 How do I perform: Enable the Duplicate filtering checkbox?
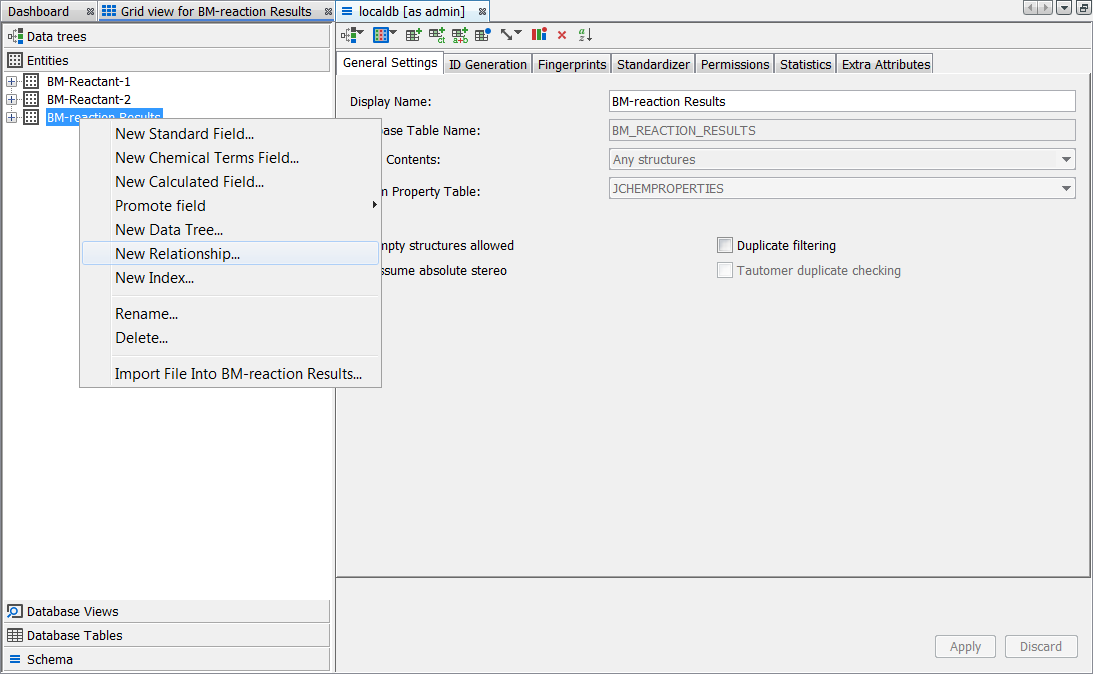point(725,245)
